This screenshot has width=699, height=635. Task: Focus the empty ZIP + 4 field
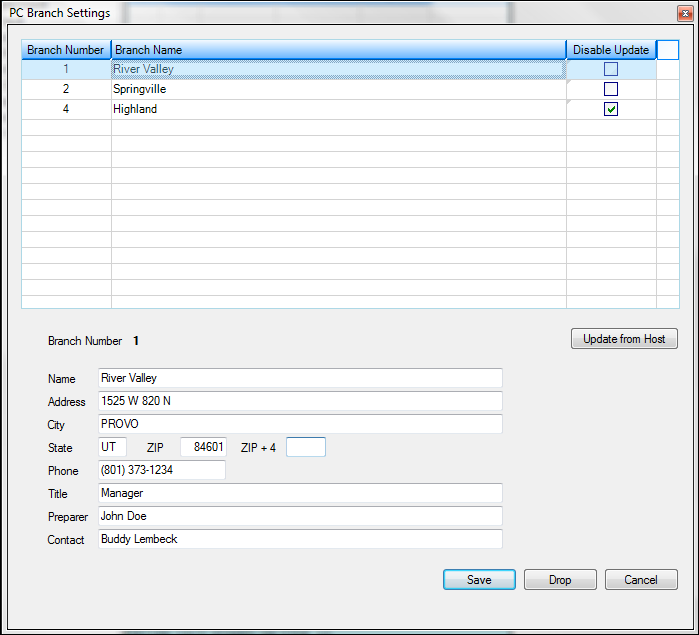[x=306, y=447]
